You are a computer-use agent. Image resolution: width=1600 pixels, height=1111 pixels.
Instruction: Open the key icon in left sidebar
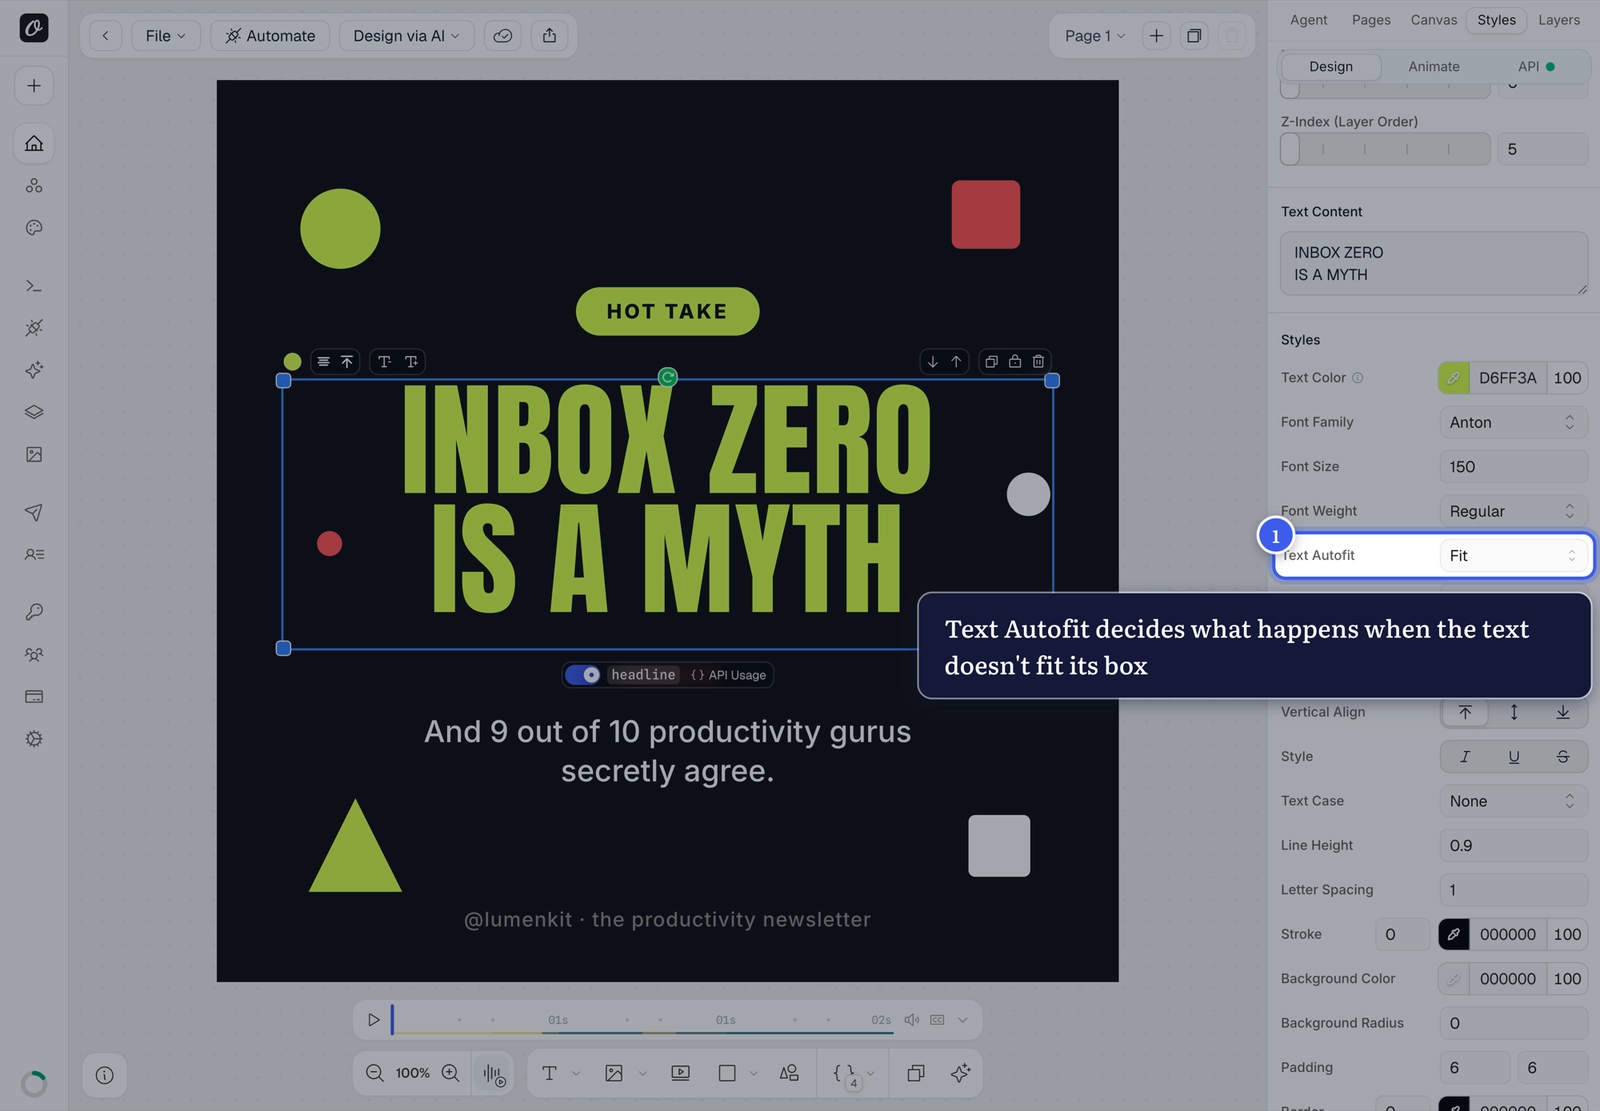34,612
